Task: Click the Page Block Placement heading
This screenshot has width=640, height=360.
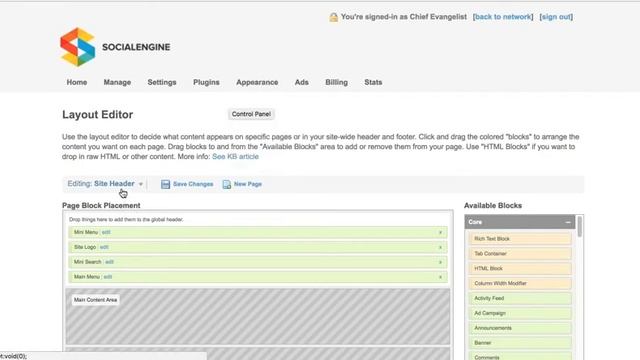Action: point(101,205)
